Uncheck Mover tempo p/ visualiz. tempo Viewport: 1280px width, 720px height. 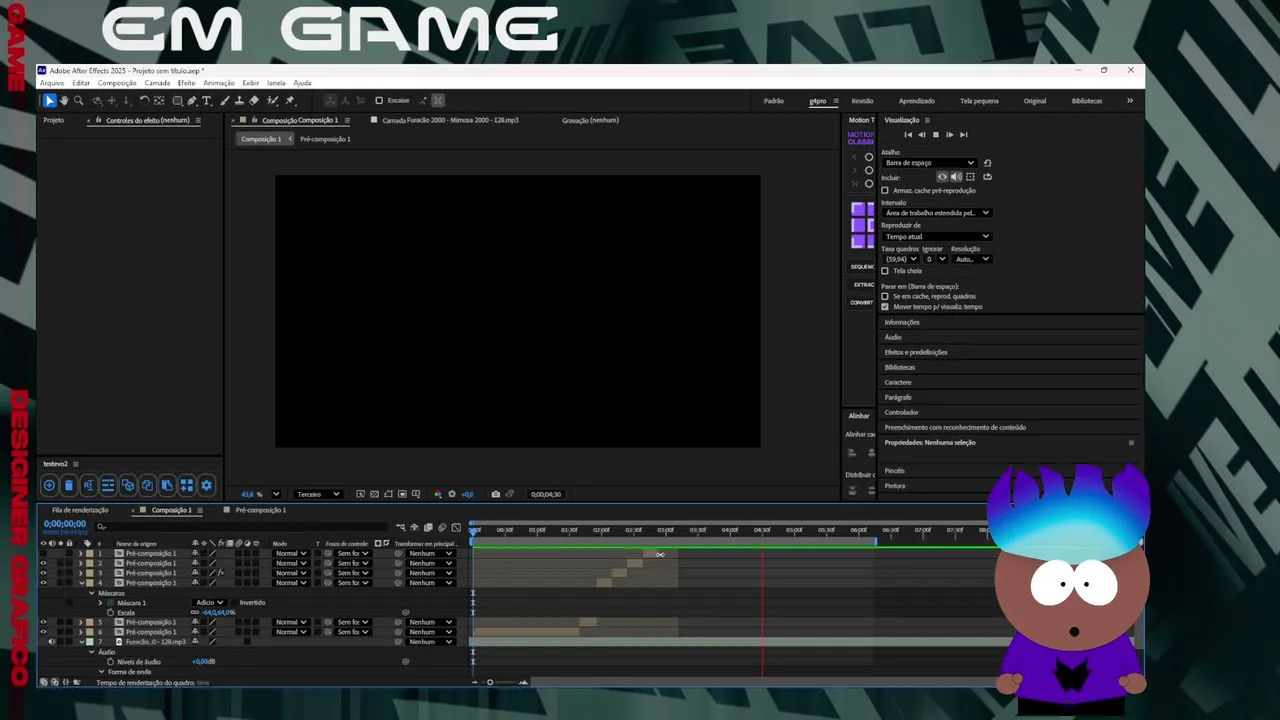point(885,307)
